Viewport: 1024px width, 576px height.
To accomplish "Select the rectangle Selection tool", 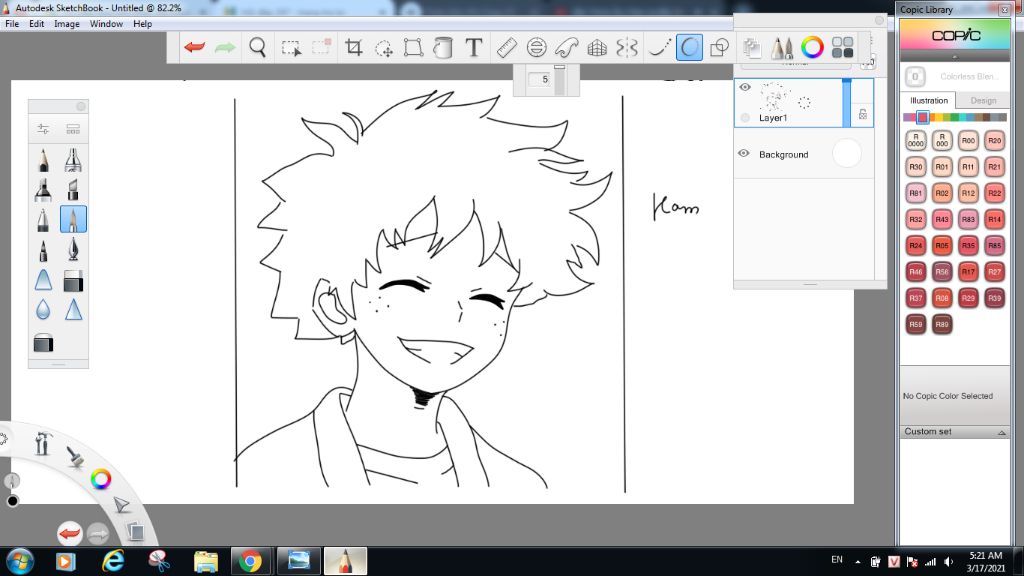I will 291,48.
